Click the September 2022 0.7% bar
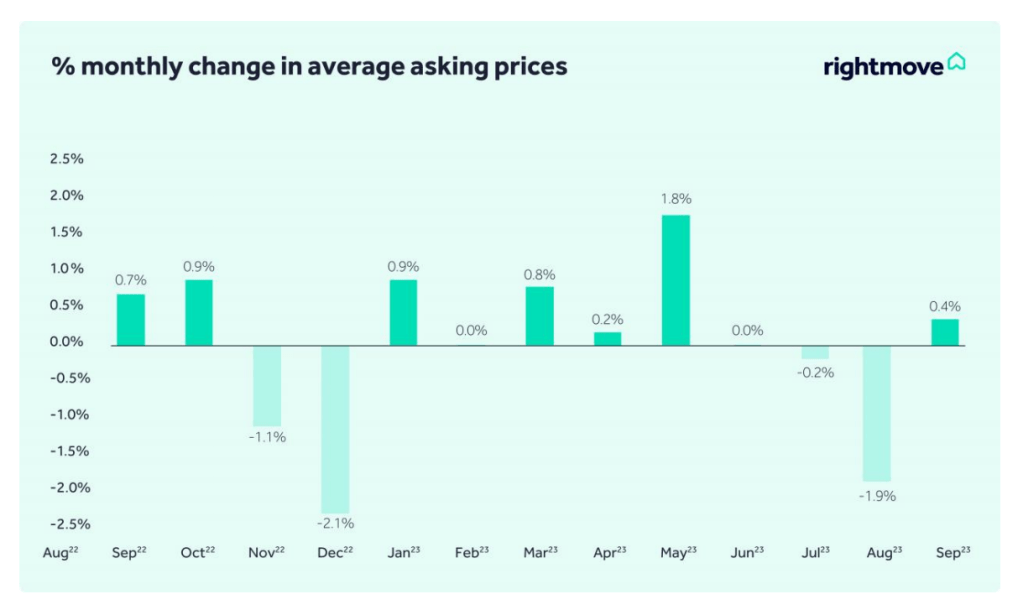 tap(131, 319)
